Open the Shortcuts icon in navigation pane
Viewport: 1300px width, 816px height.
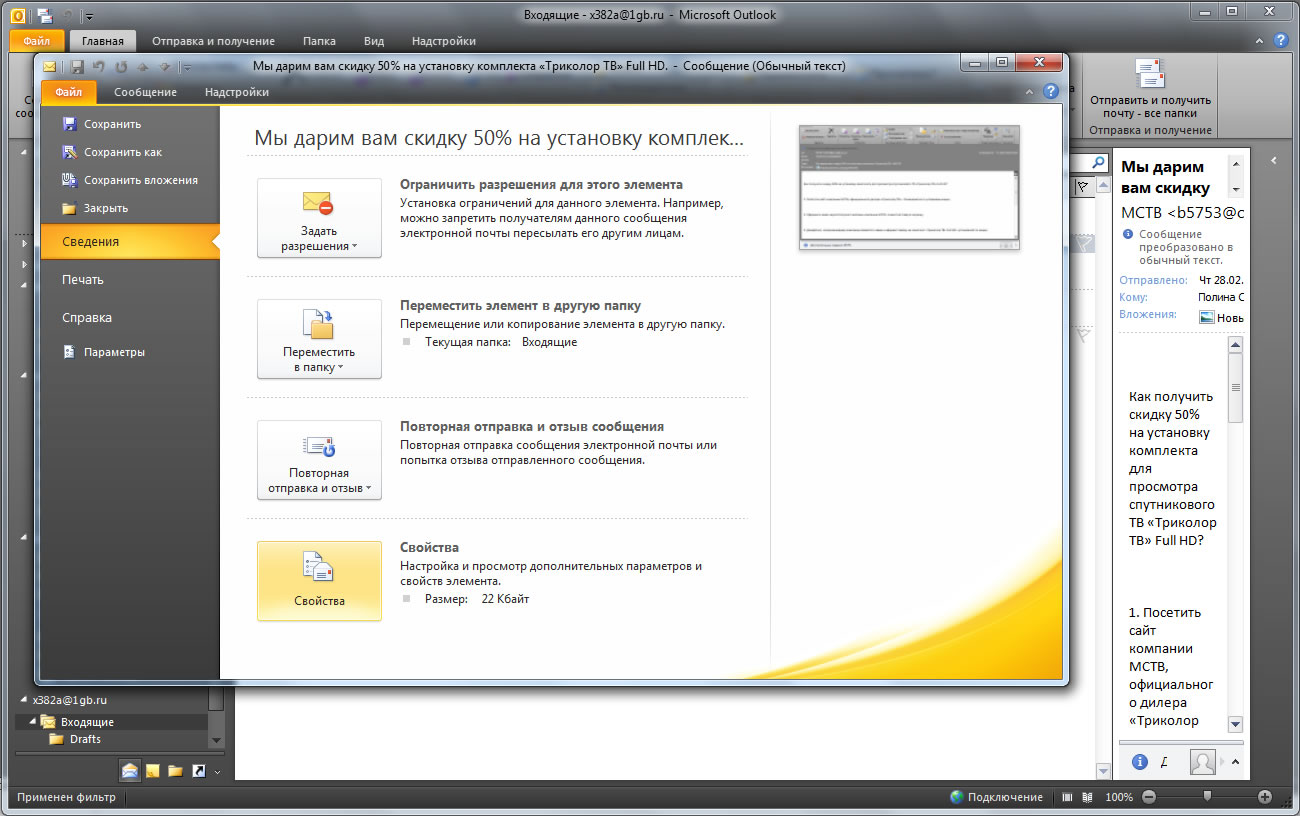coord(198,770)
